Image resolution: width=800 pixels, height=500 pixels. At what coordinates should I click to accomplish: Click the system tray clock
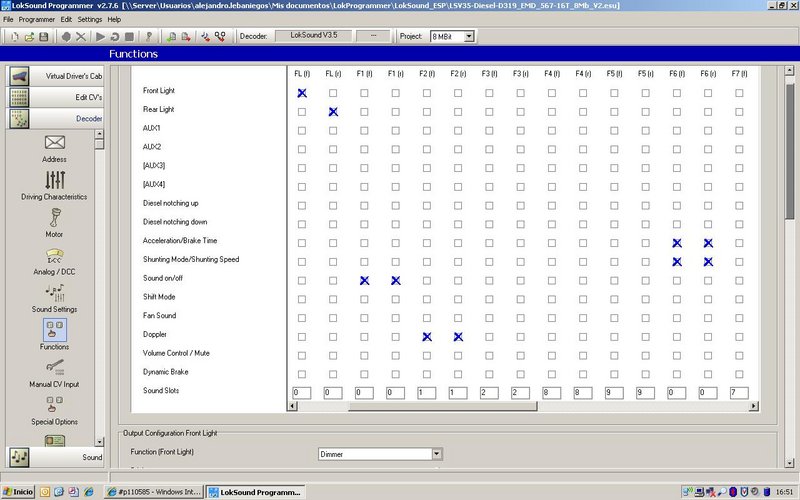coord(785,492)
